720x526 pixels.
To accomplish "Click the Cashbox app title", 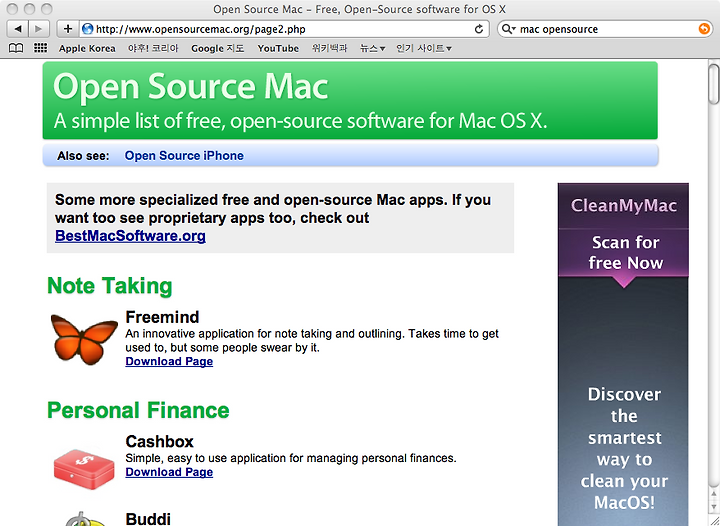I will tap(159, 441).
